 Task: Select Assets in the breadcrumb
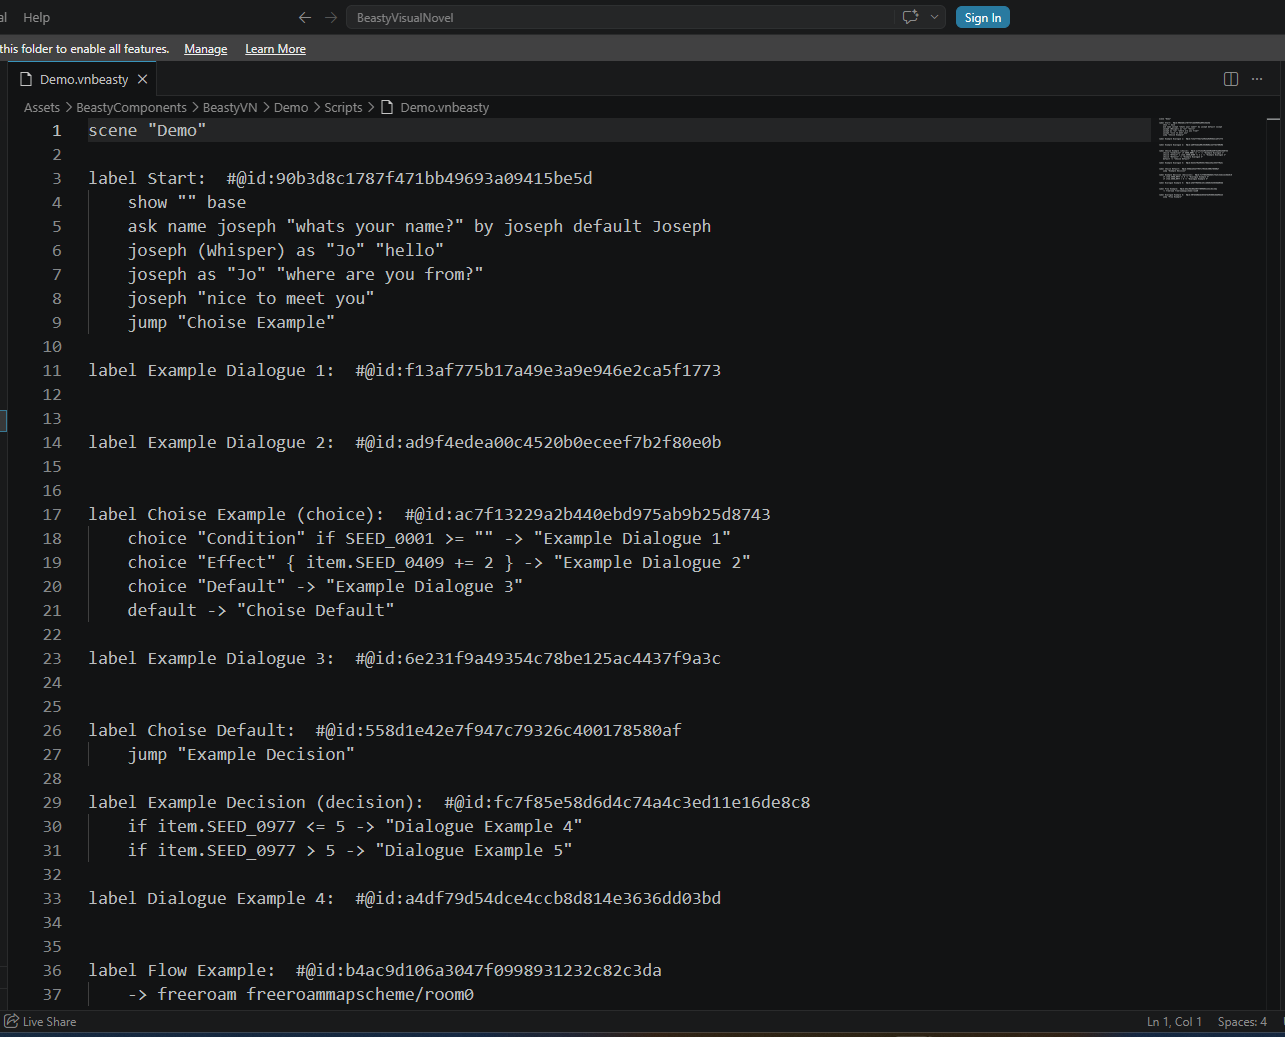point(42,107)
